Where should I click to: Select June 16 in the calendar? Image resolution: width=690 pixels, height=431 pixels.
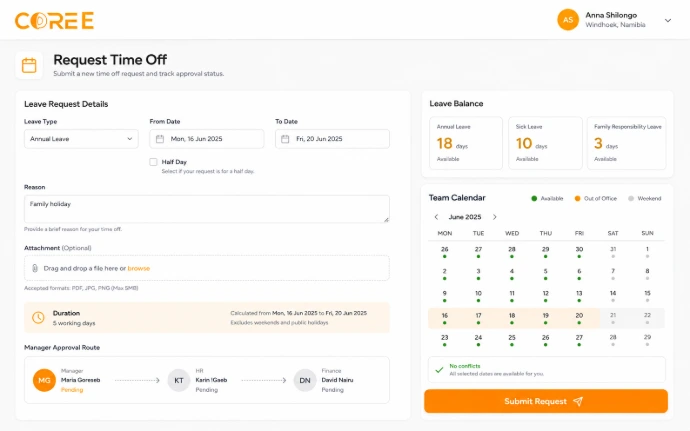(x=444, y=318)
